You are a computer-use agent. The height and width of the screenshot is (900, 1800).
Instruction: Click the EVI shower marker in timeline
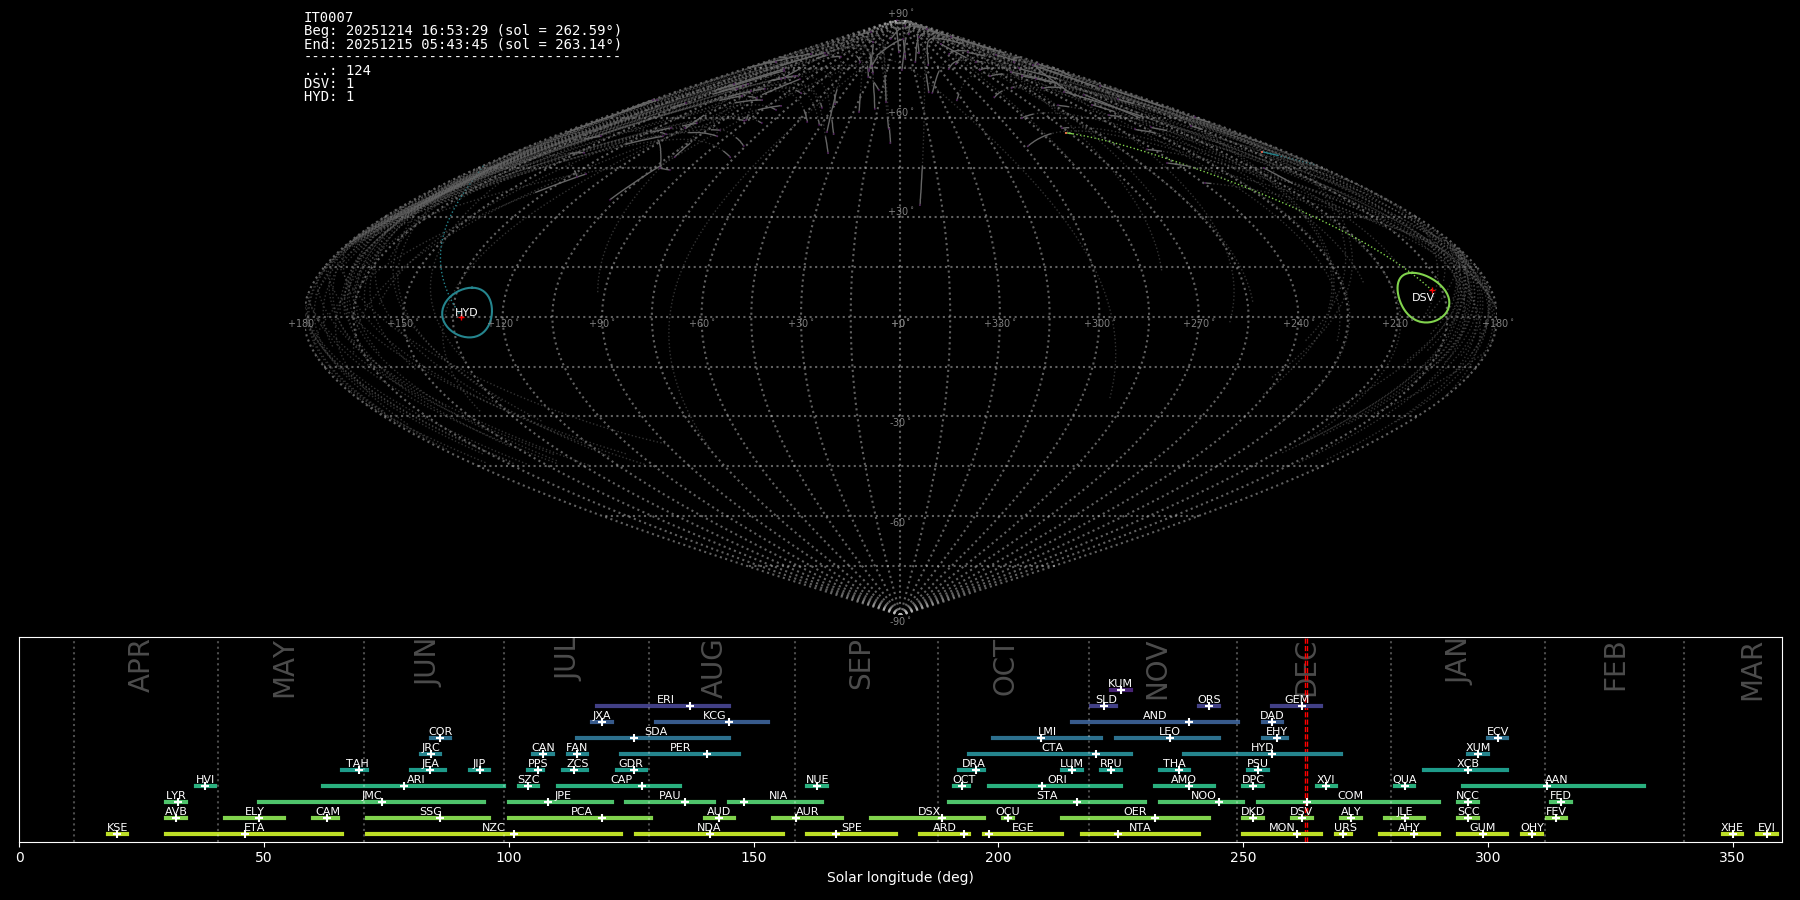1766,834
